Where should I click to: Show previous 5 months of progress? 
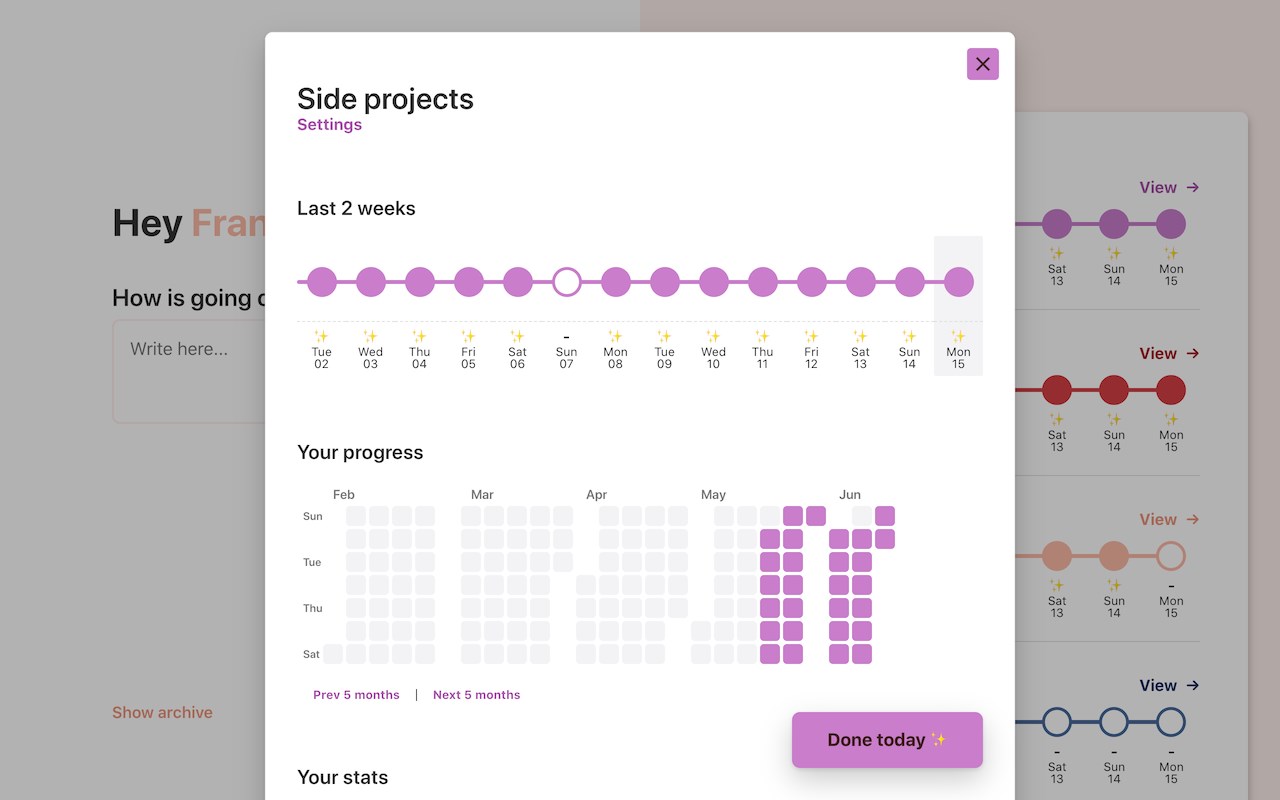coord(356,695)
